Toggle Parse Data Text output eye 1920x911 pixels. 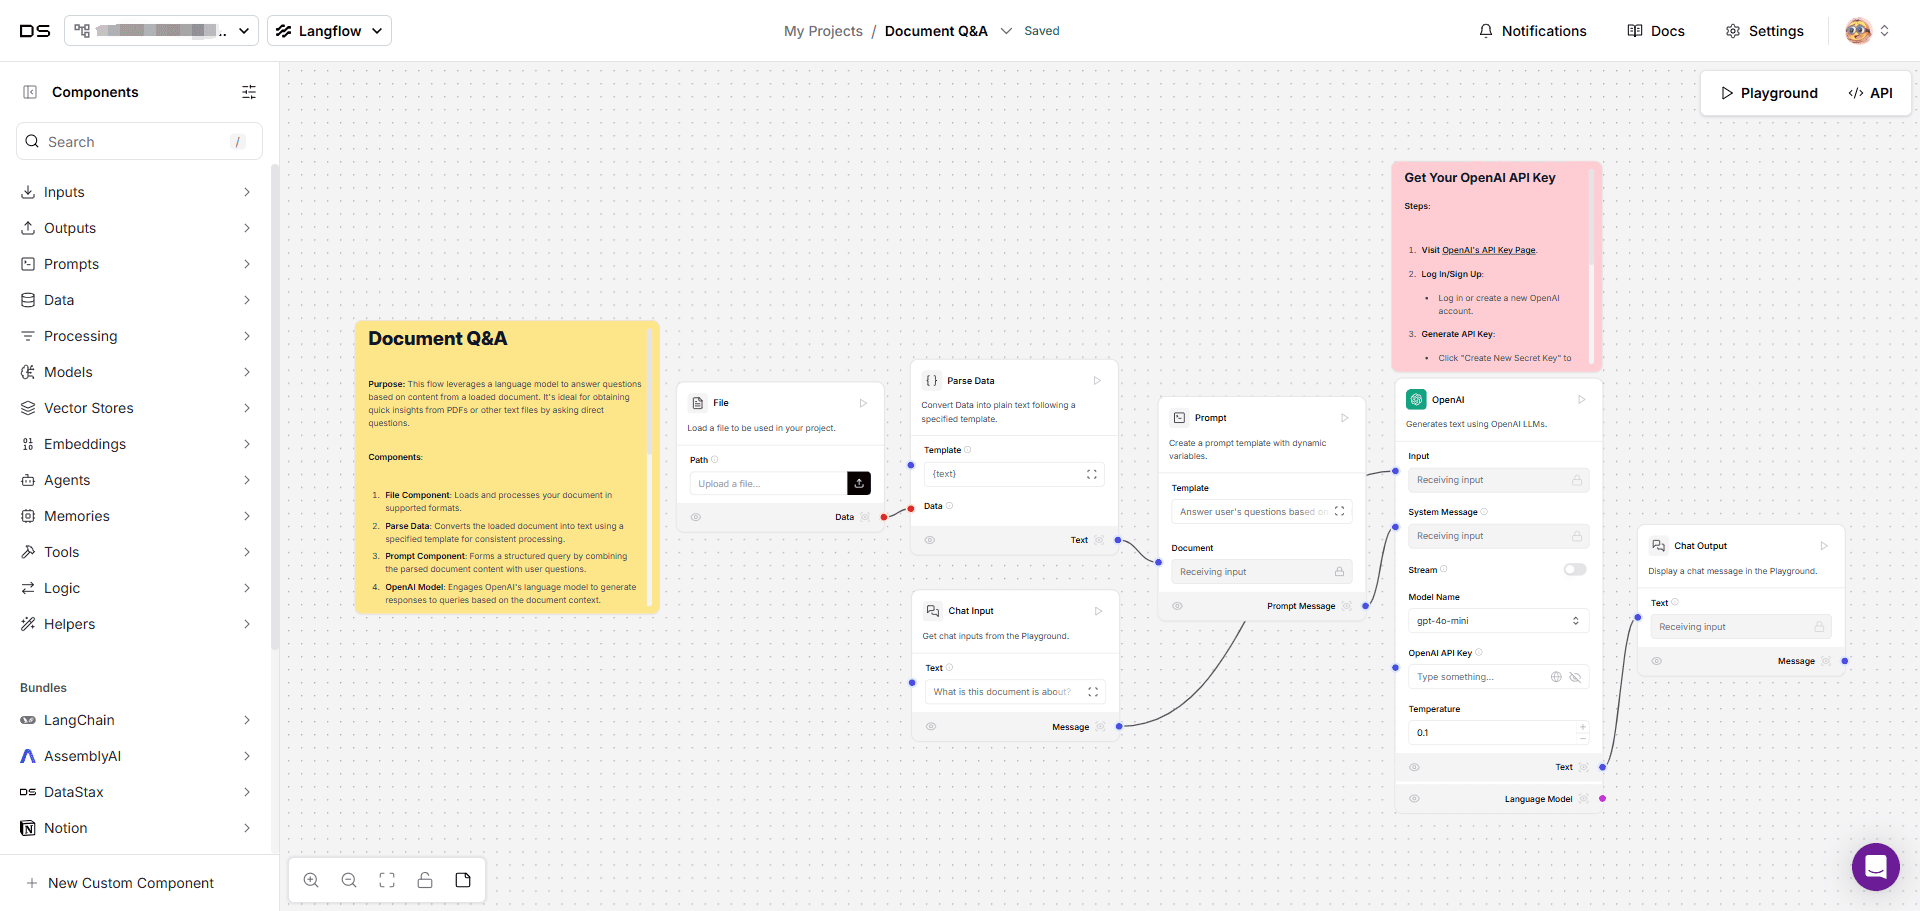(x=930, y=540)
